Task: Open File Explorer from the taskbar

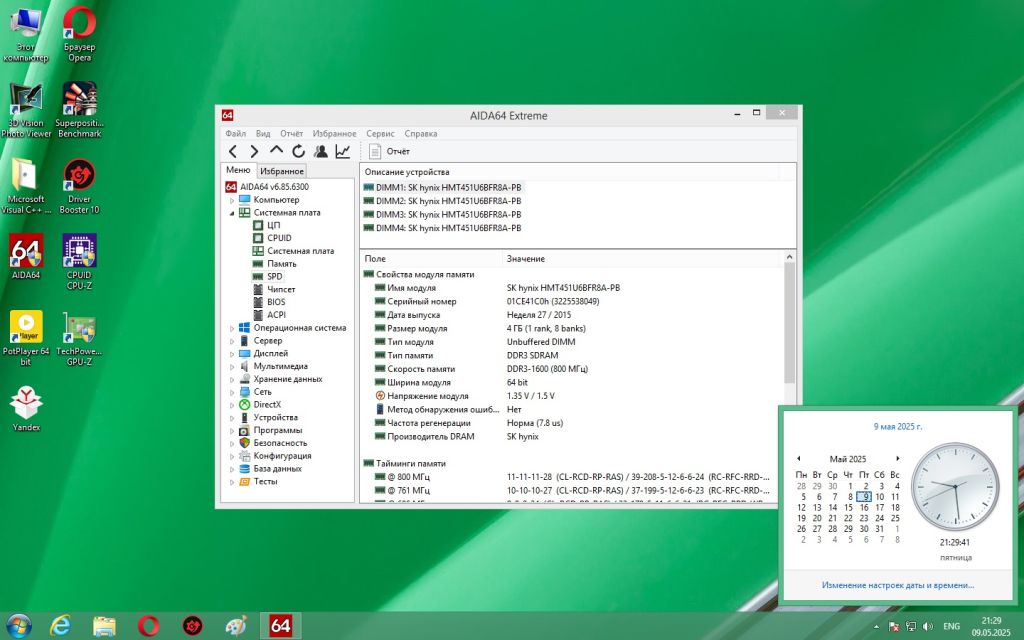Action: pyautogui.click(x=104, y=626)
